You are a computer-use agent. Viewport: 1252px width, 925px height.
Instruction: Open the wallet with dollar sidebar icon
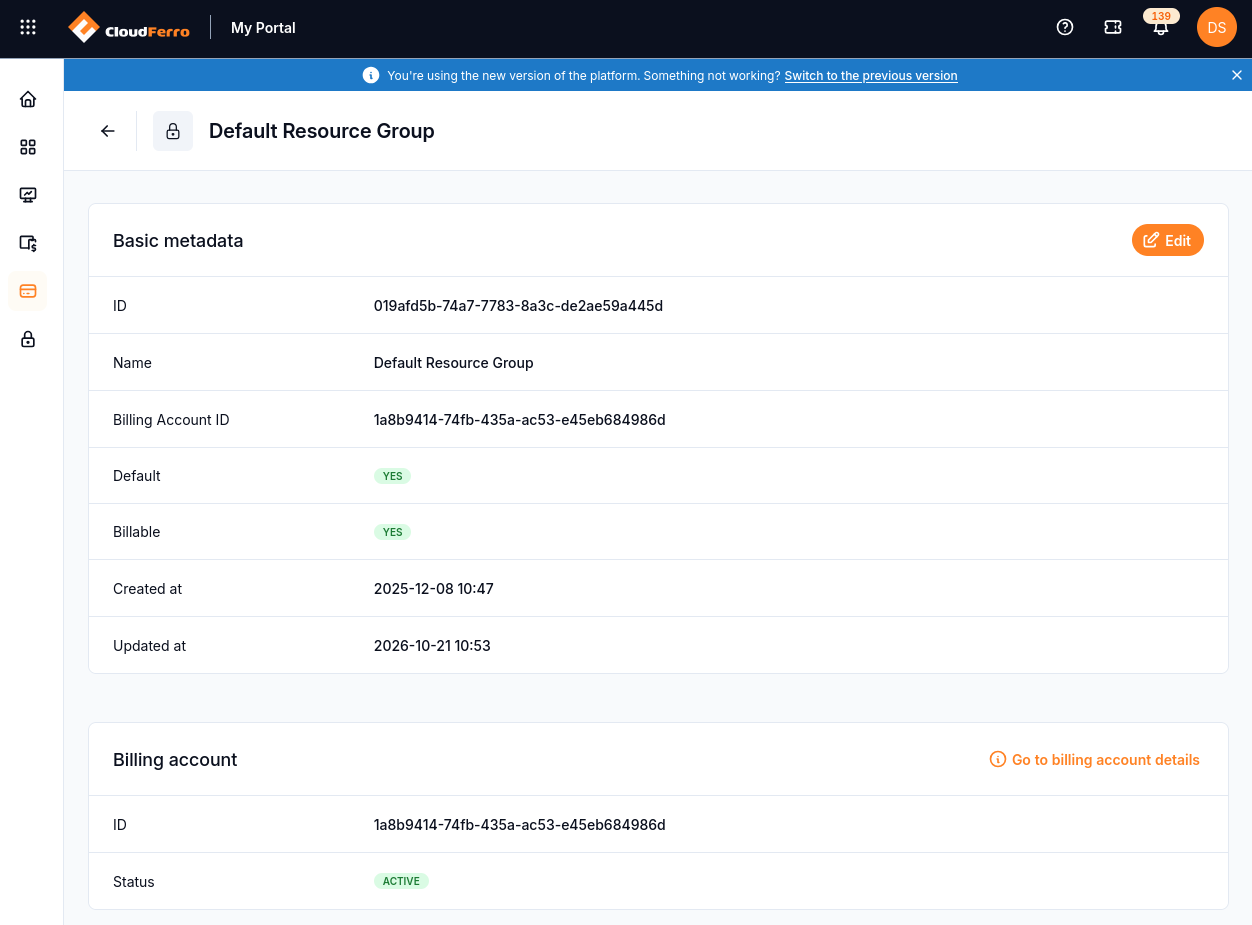click(28, 243)
